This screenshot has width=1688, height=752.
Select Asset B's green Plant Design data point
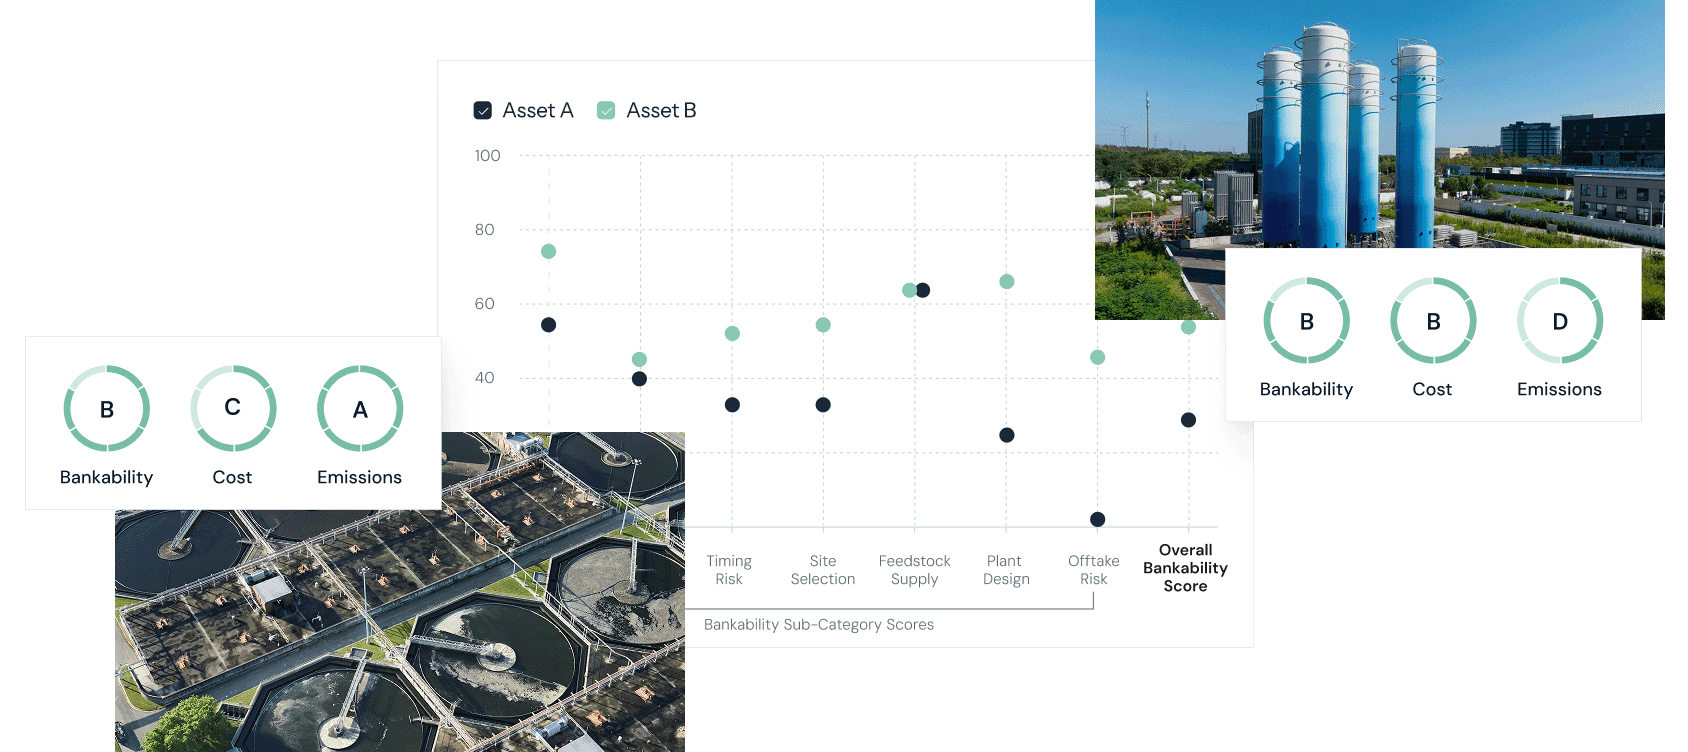(x=1007, y=282)
